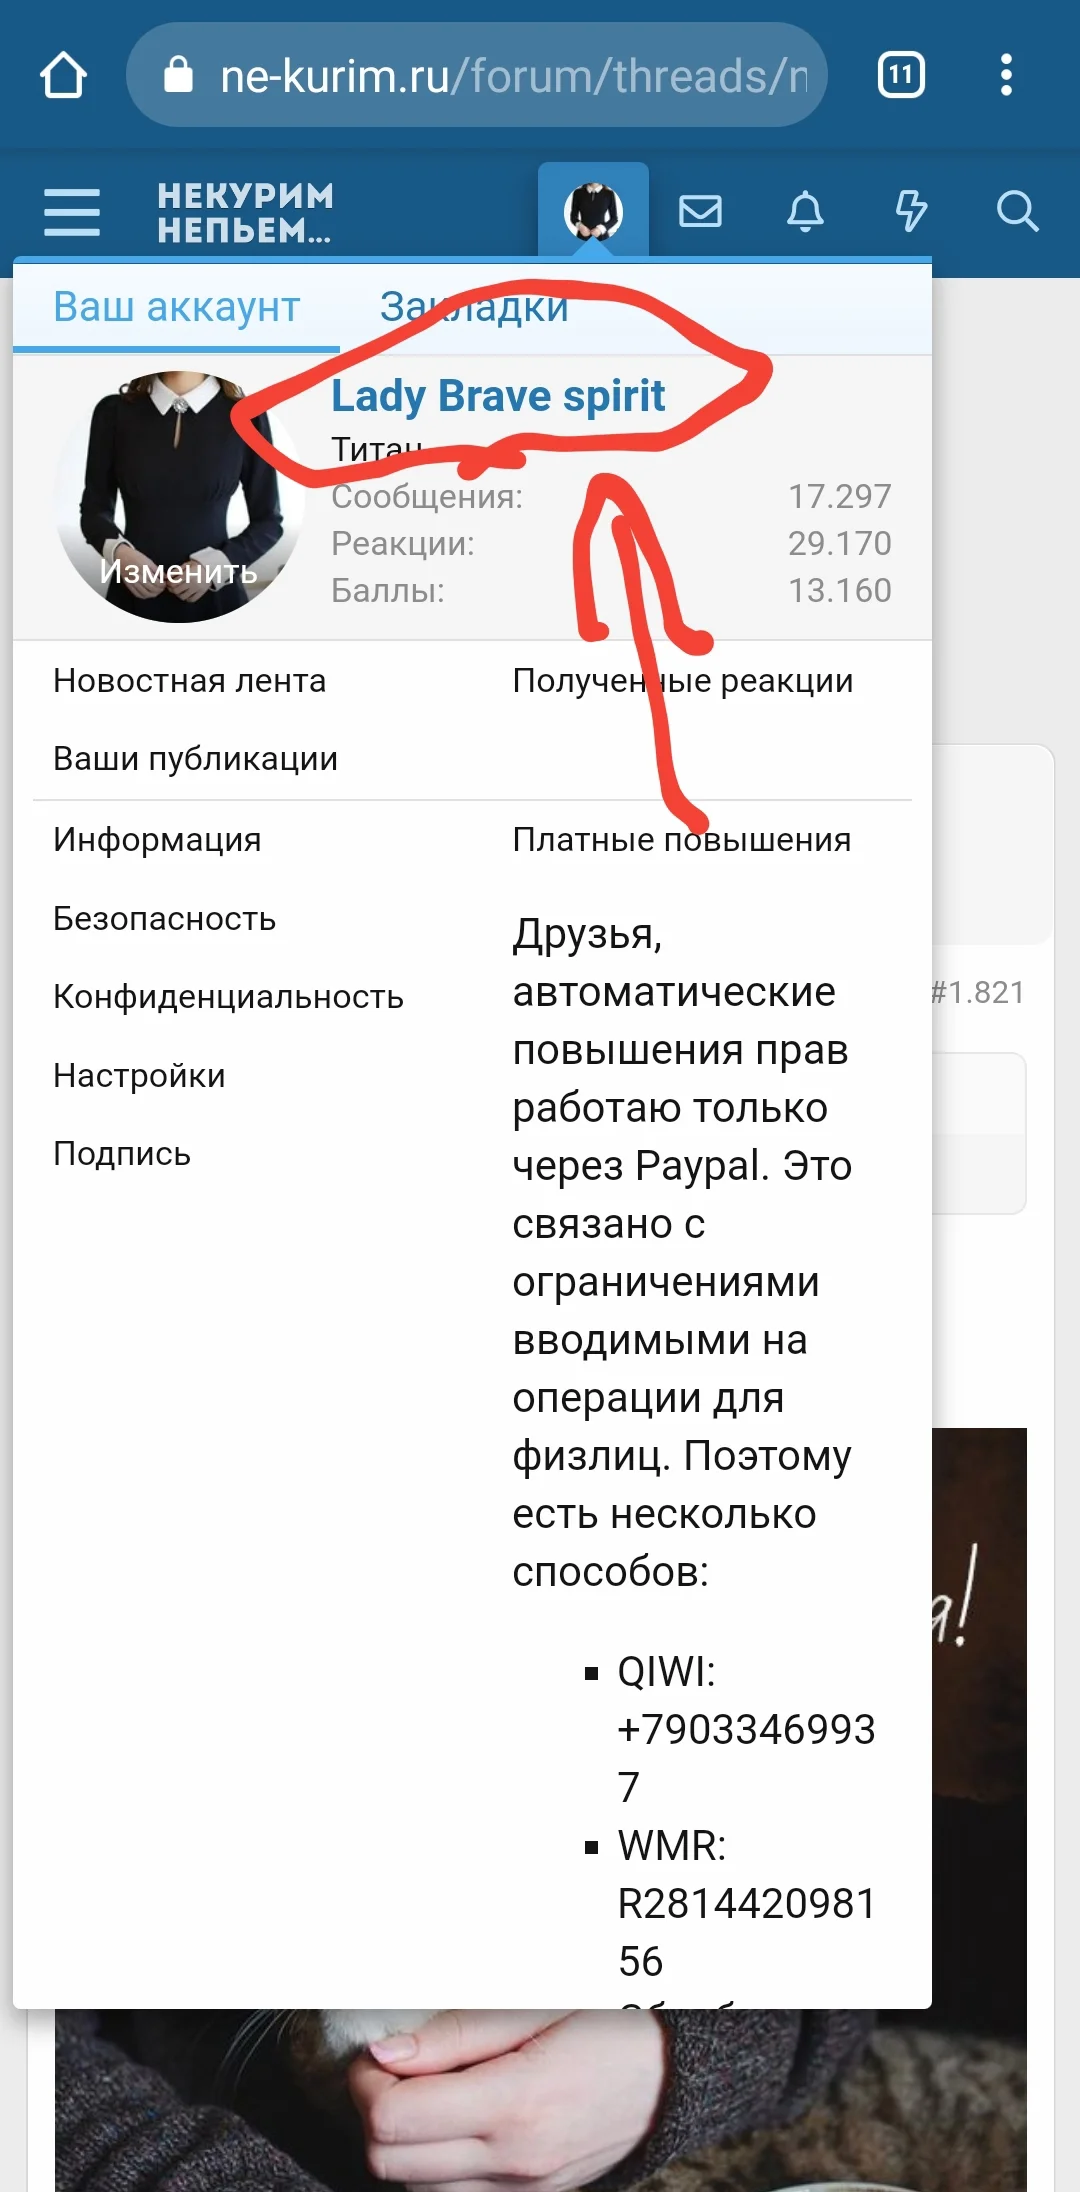Open the notifications bell icon
1080x2192 pixels.
point(805,211)
